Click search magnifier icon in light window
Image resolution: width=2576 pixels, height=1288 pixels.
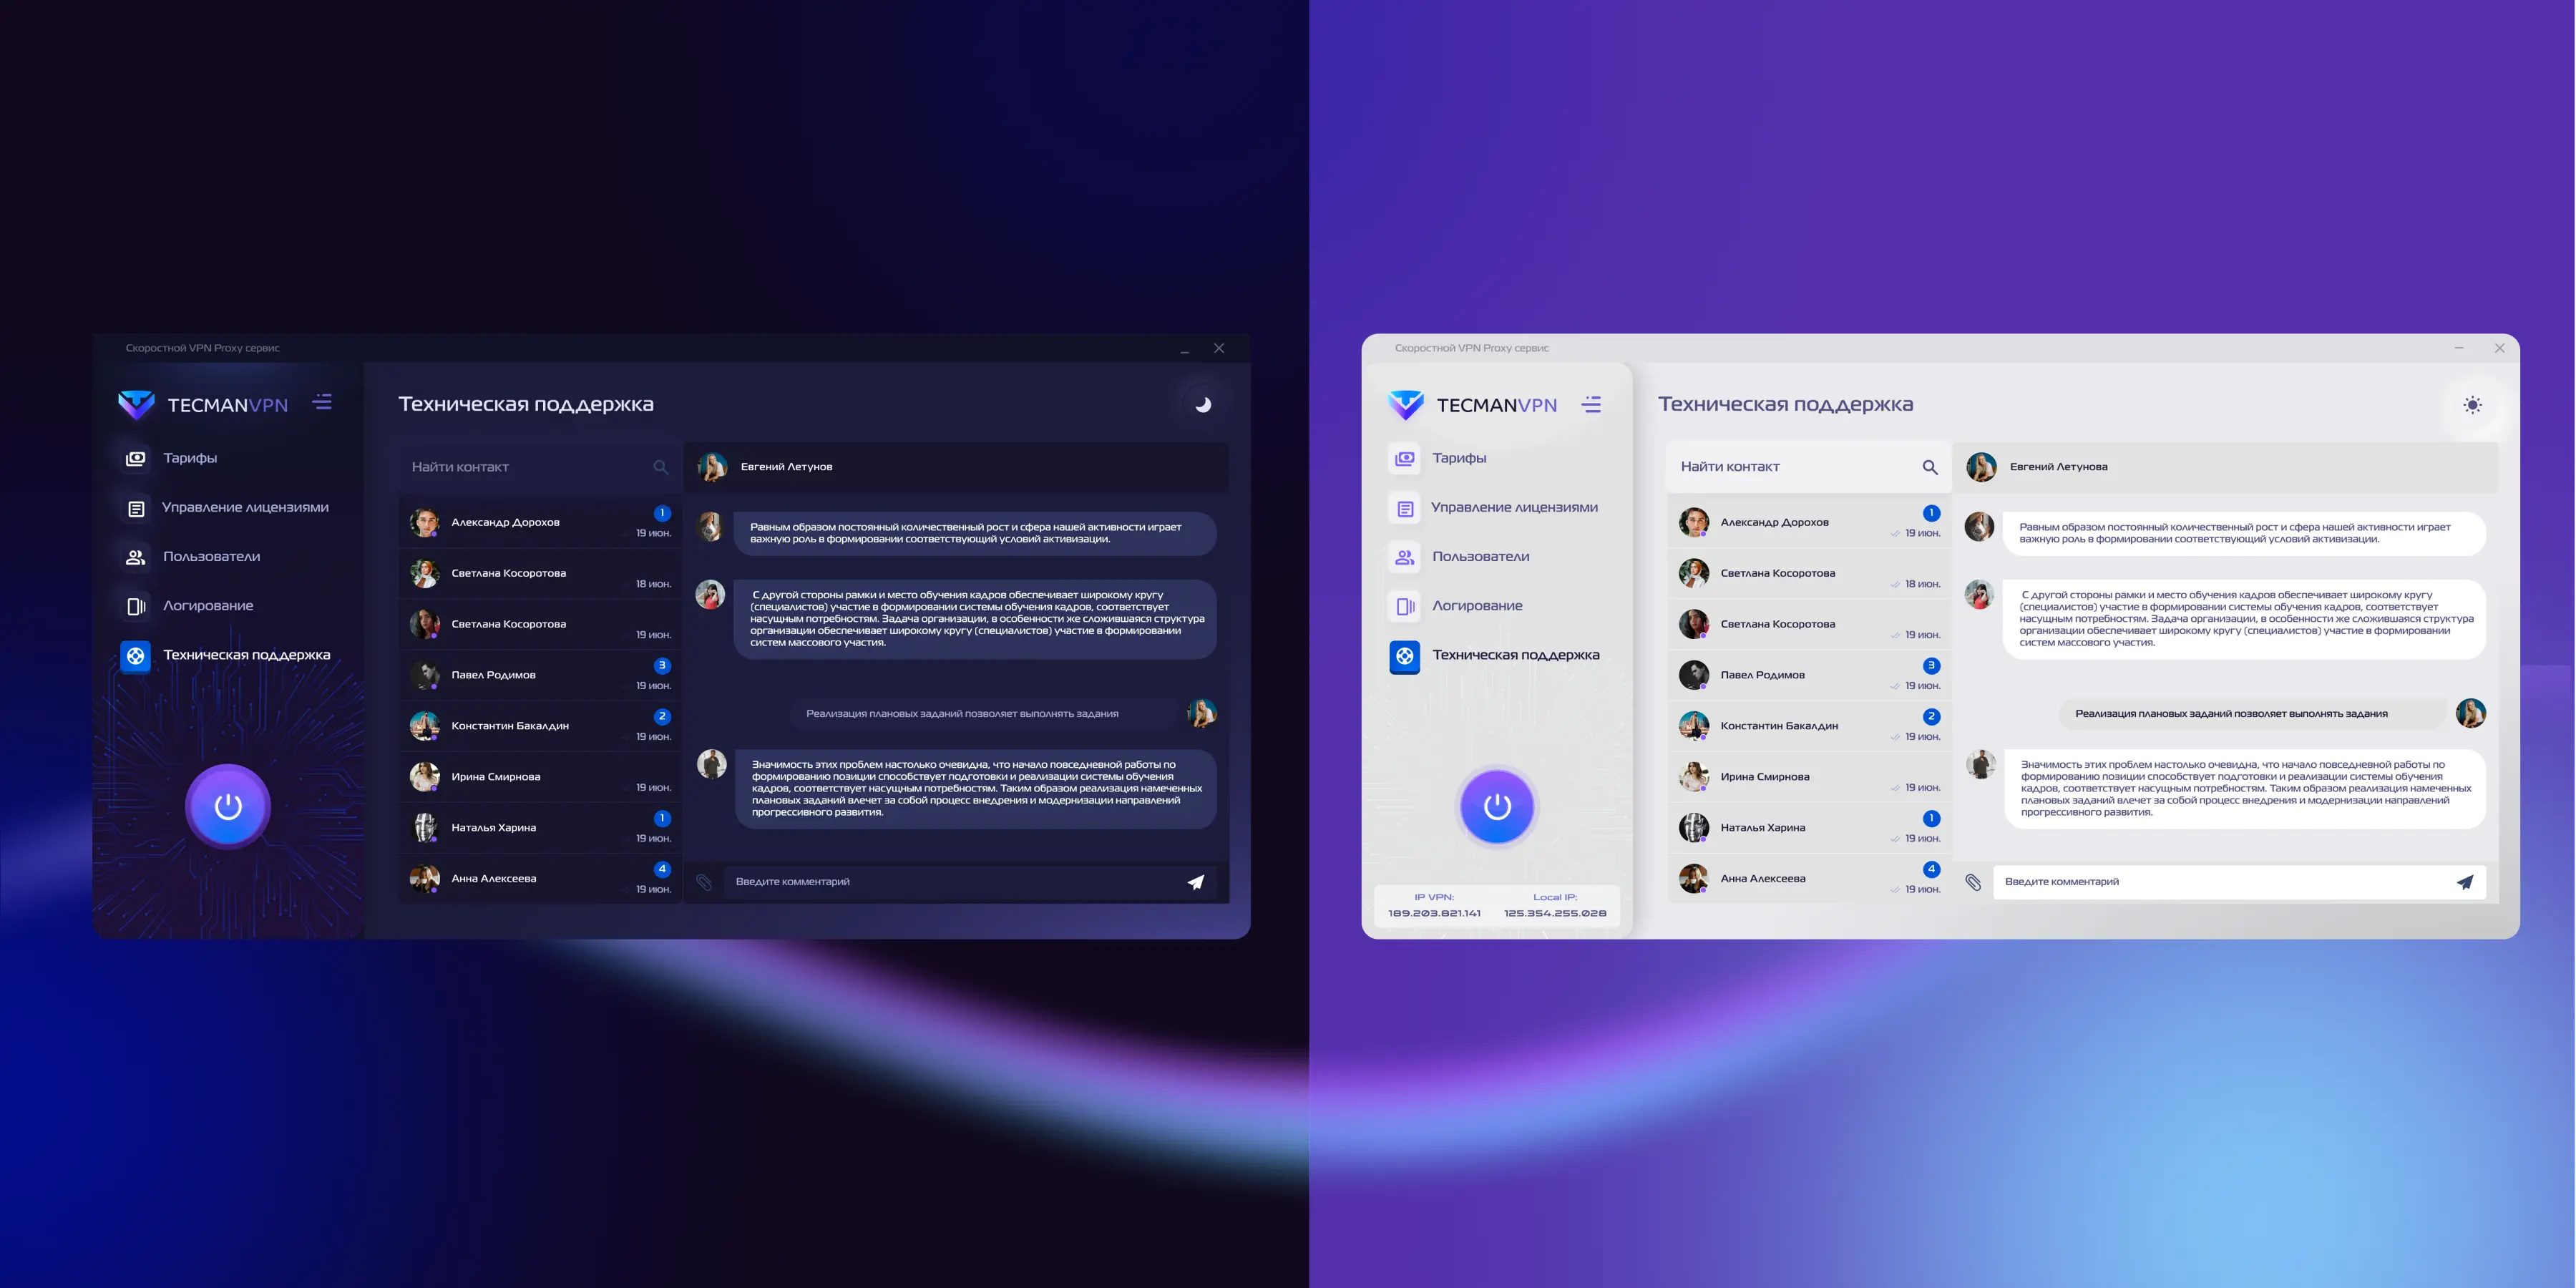pos(1930,467)
